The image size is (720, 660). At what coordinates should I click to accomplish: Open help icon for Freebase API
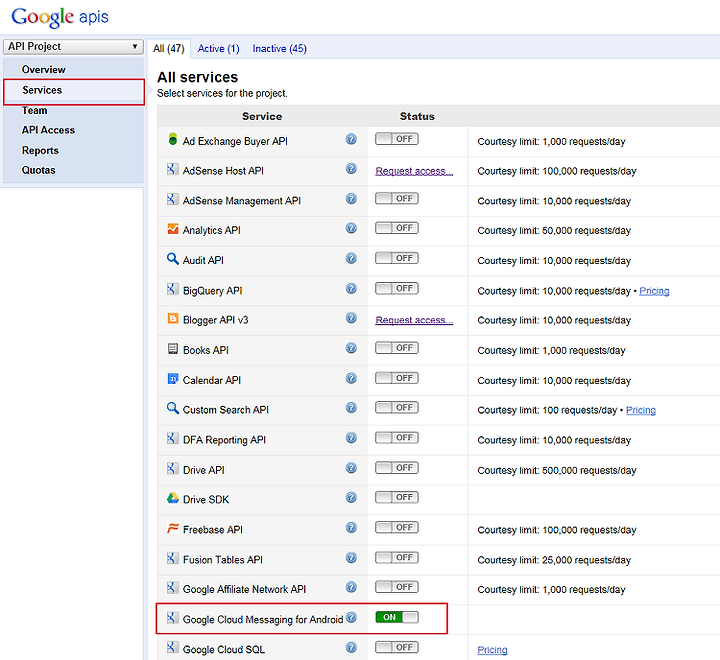(351, 527)
